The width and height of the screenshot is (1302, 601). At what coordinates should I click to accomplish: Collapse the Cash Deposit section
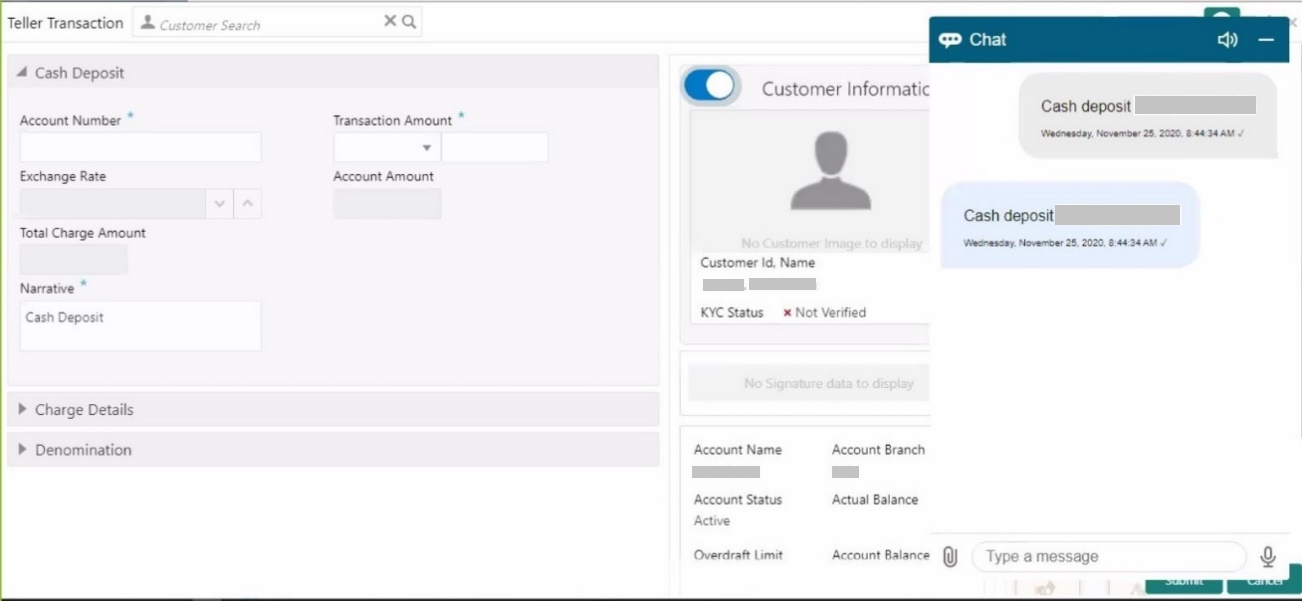pyautogui.click(x=22, y=73)
